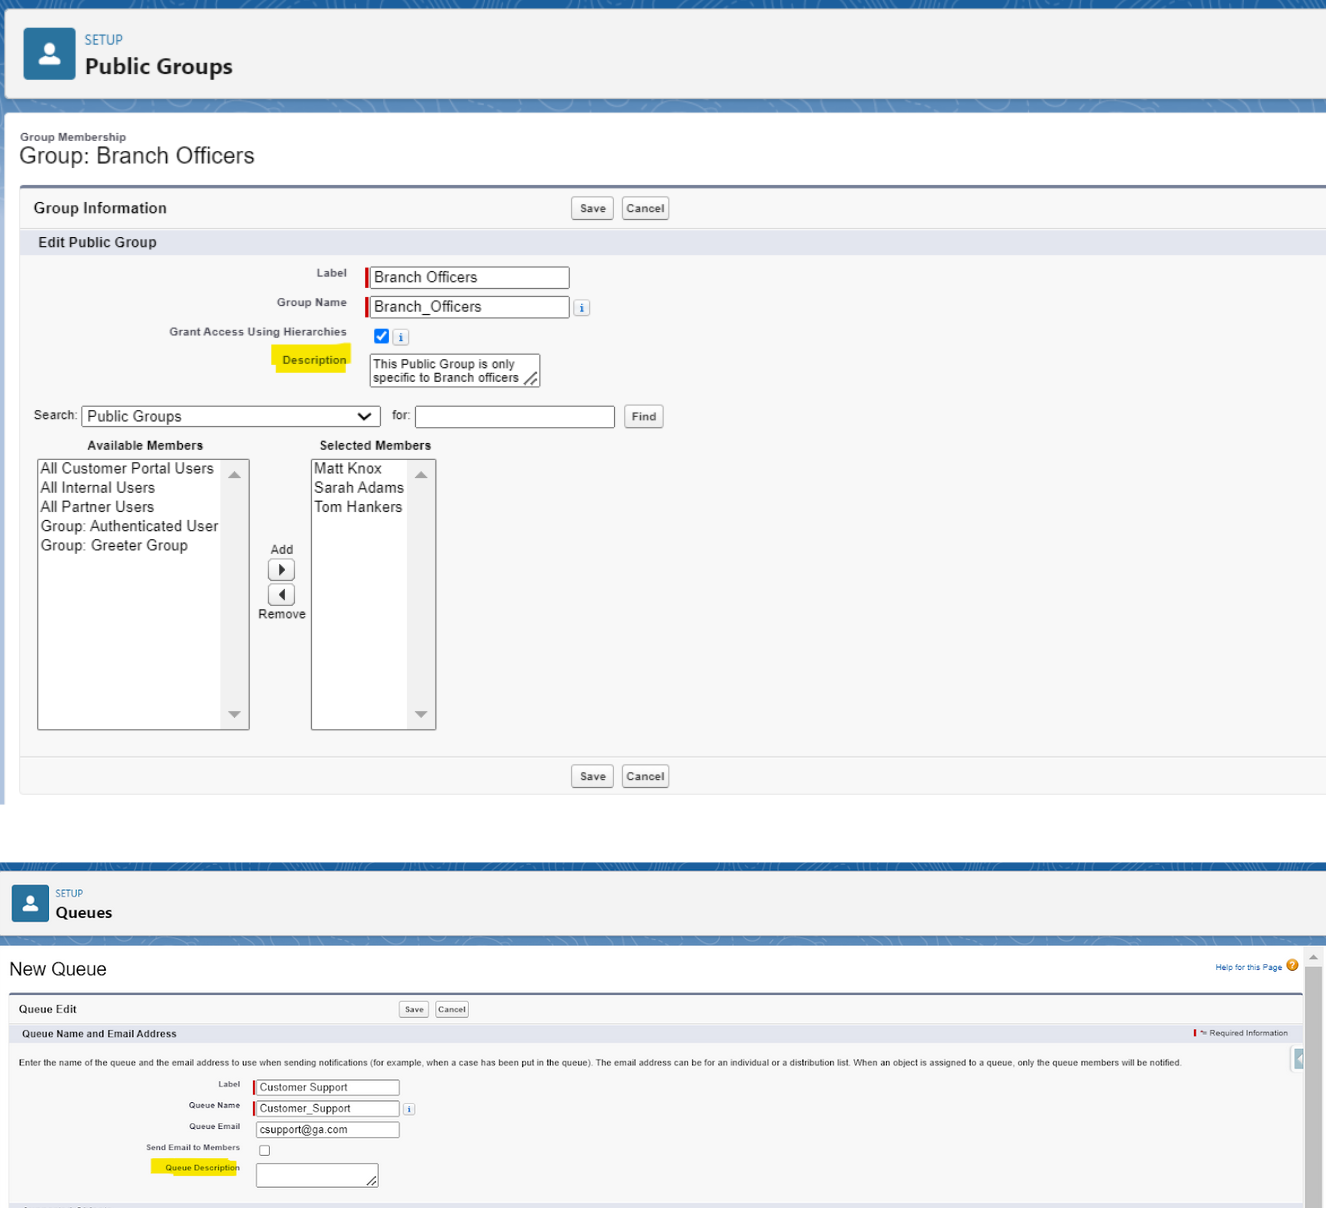Viewport: 1326px width, 1208px height.
Task: Click the Queues setup icon
Action: coord(30,903)
